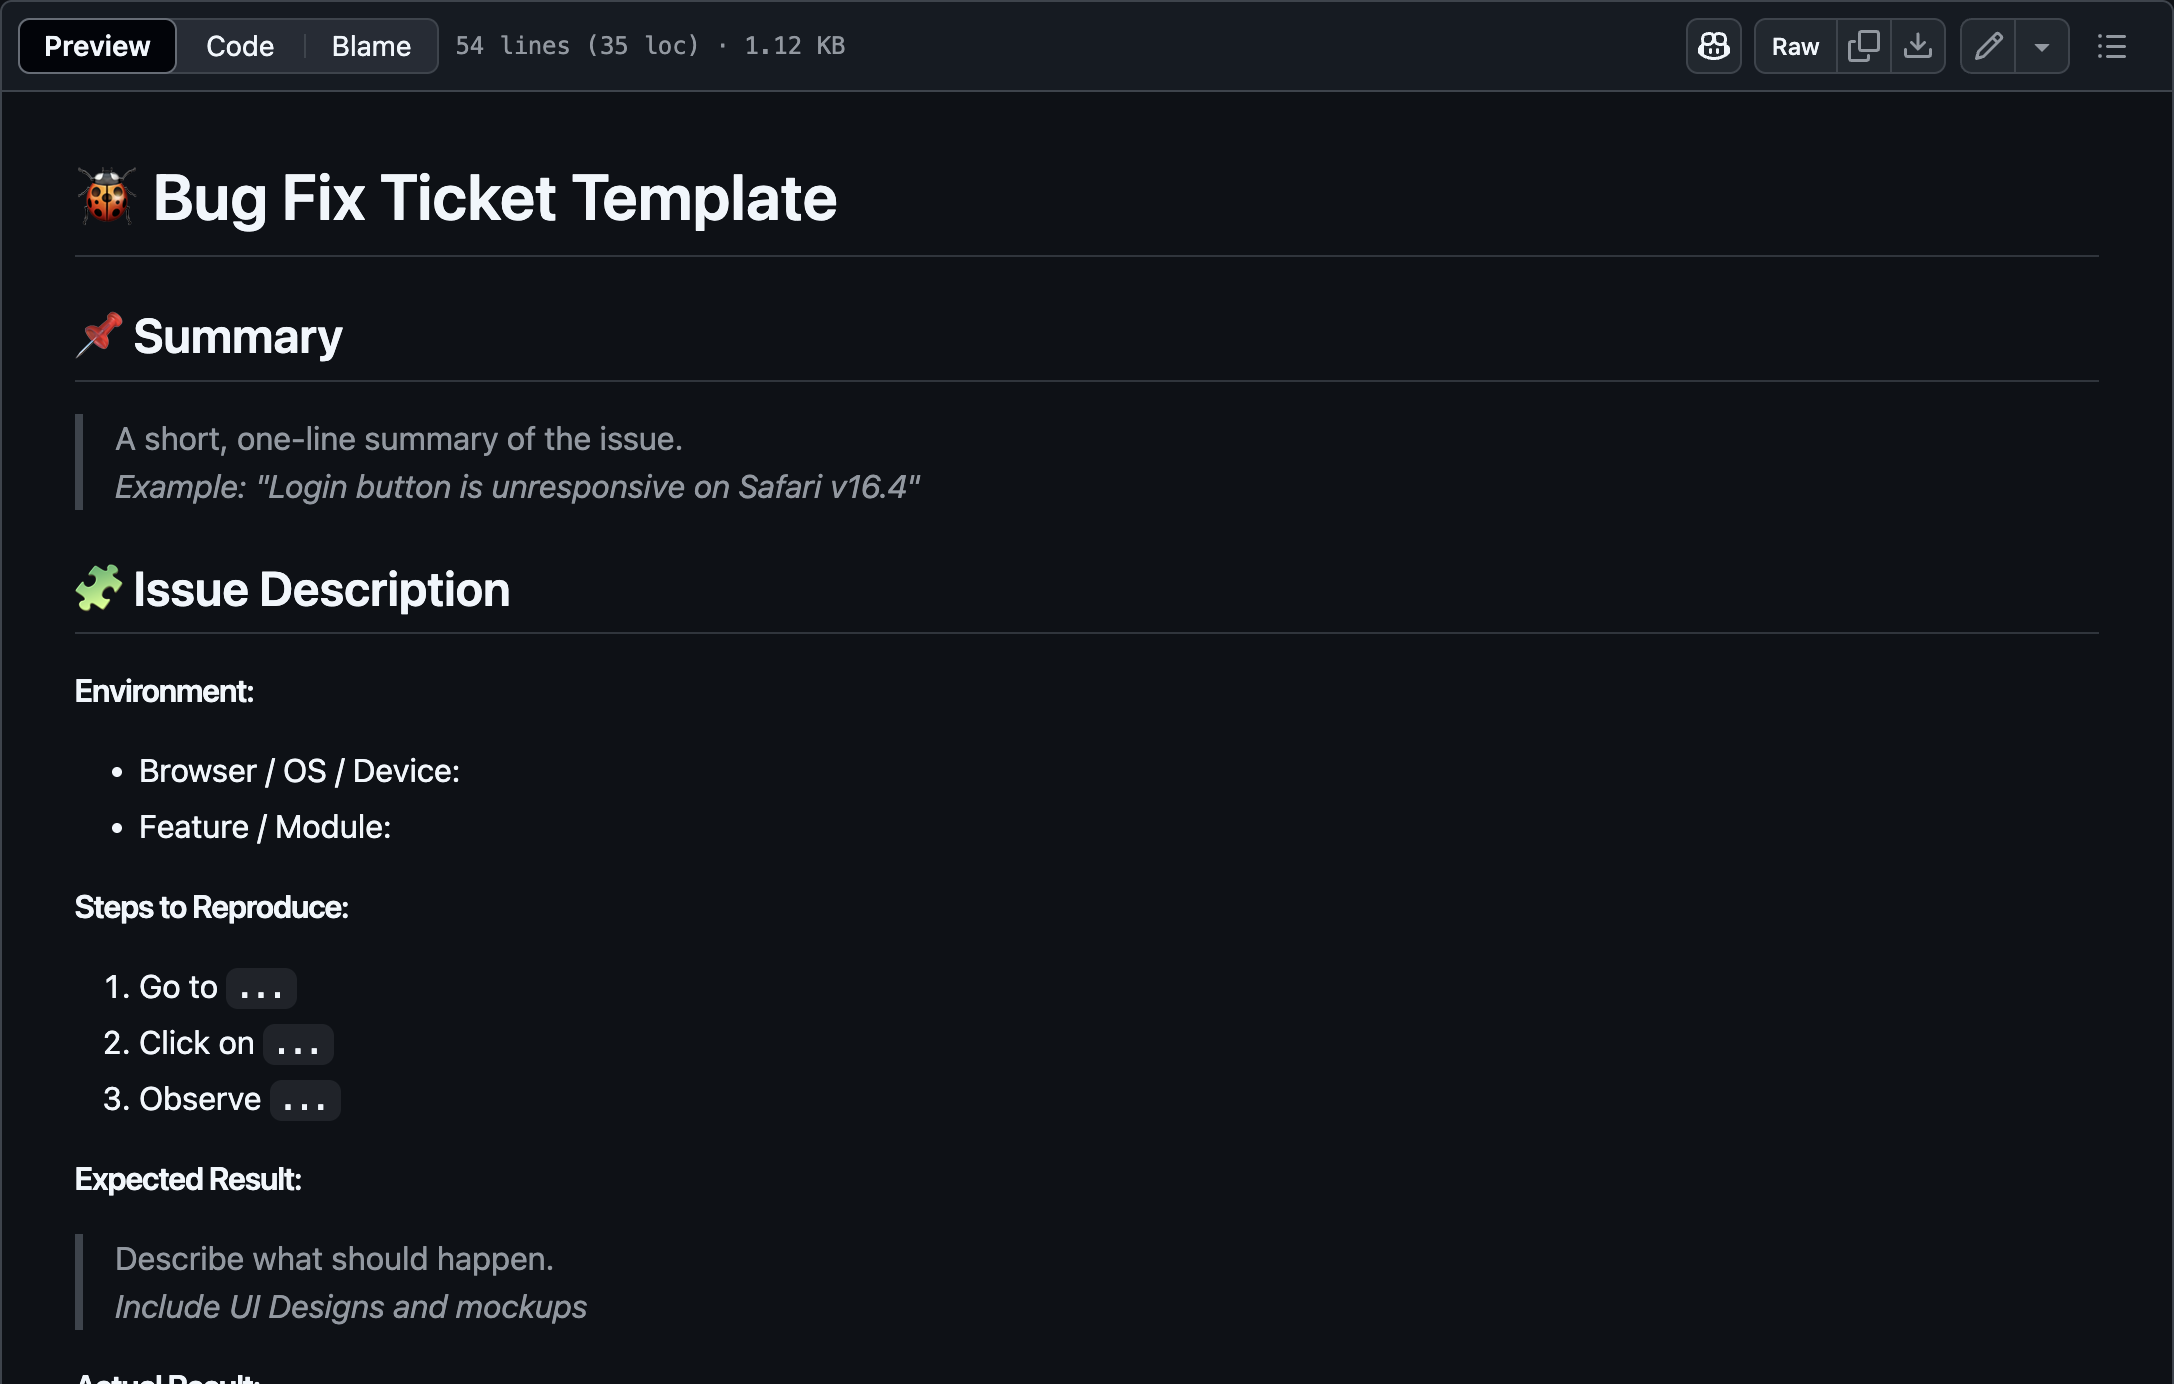Click step 2 'Click on ...'

tap(236, 1043)
